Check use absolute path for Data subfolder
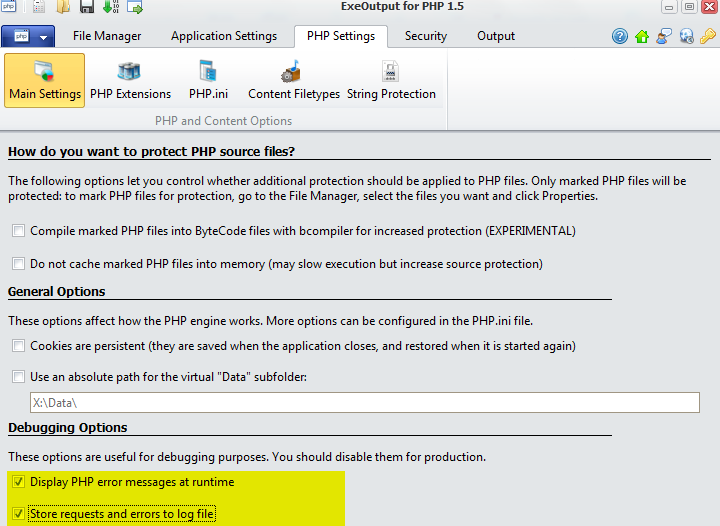Image resolution: width=720 pixels, height=526 pixels. click(x=18, y=377)
